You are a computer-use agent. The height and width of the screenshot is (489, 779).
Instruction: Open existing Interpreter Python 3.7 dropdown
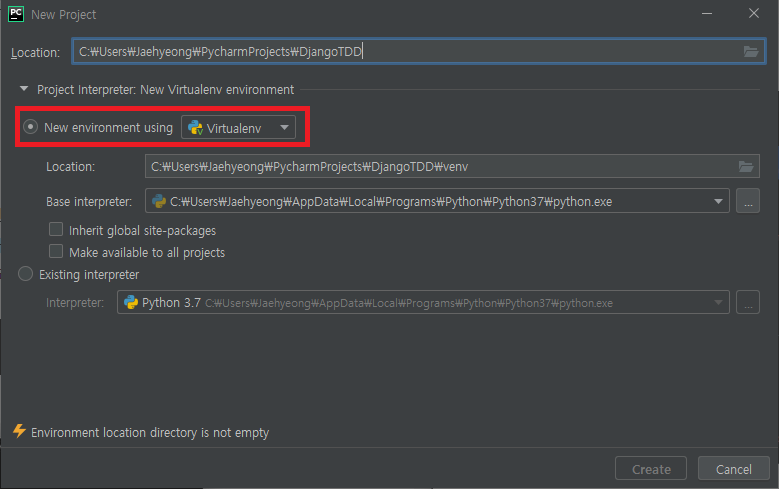[423, 302]
